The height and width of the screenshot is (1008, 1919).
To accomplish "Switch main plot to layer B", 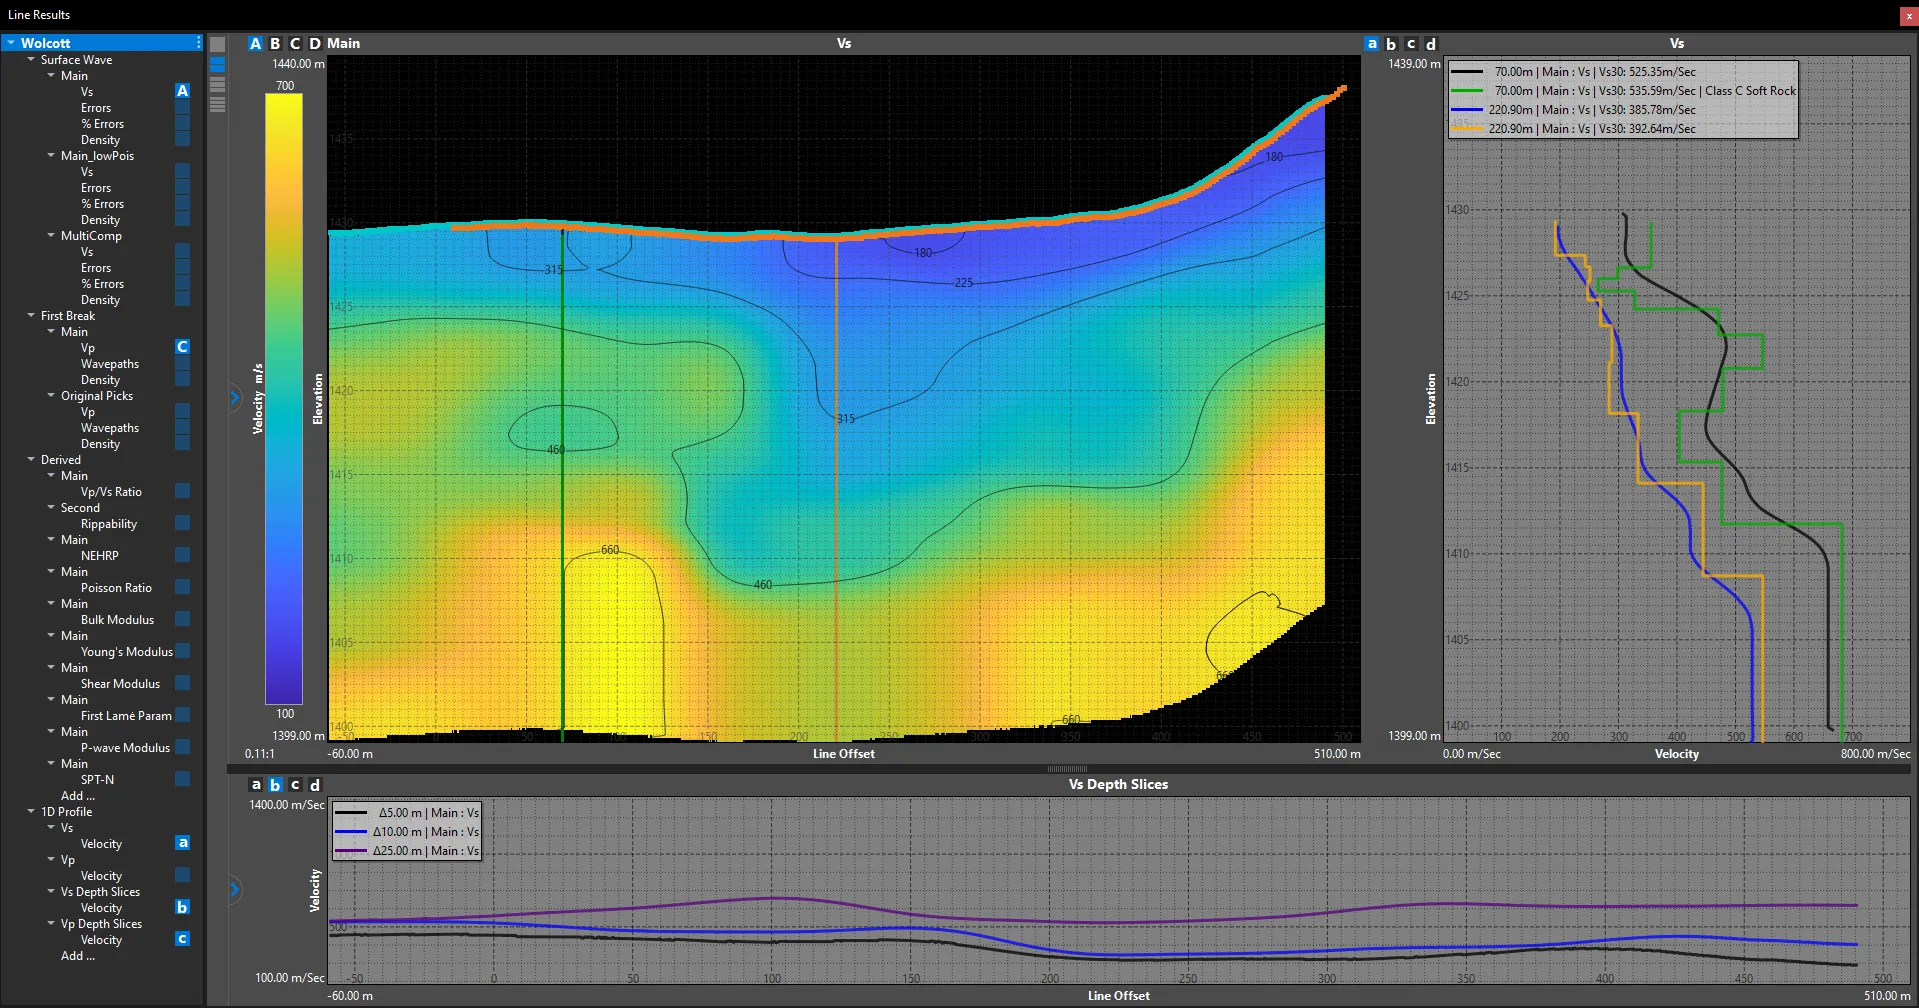I will coord(275,43).
